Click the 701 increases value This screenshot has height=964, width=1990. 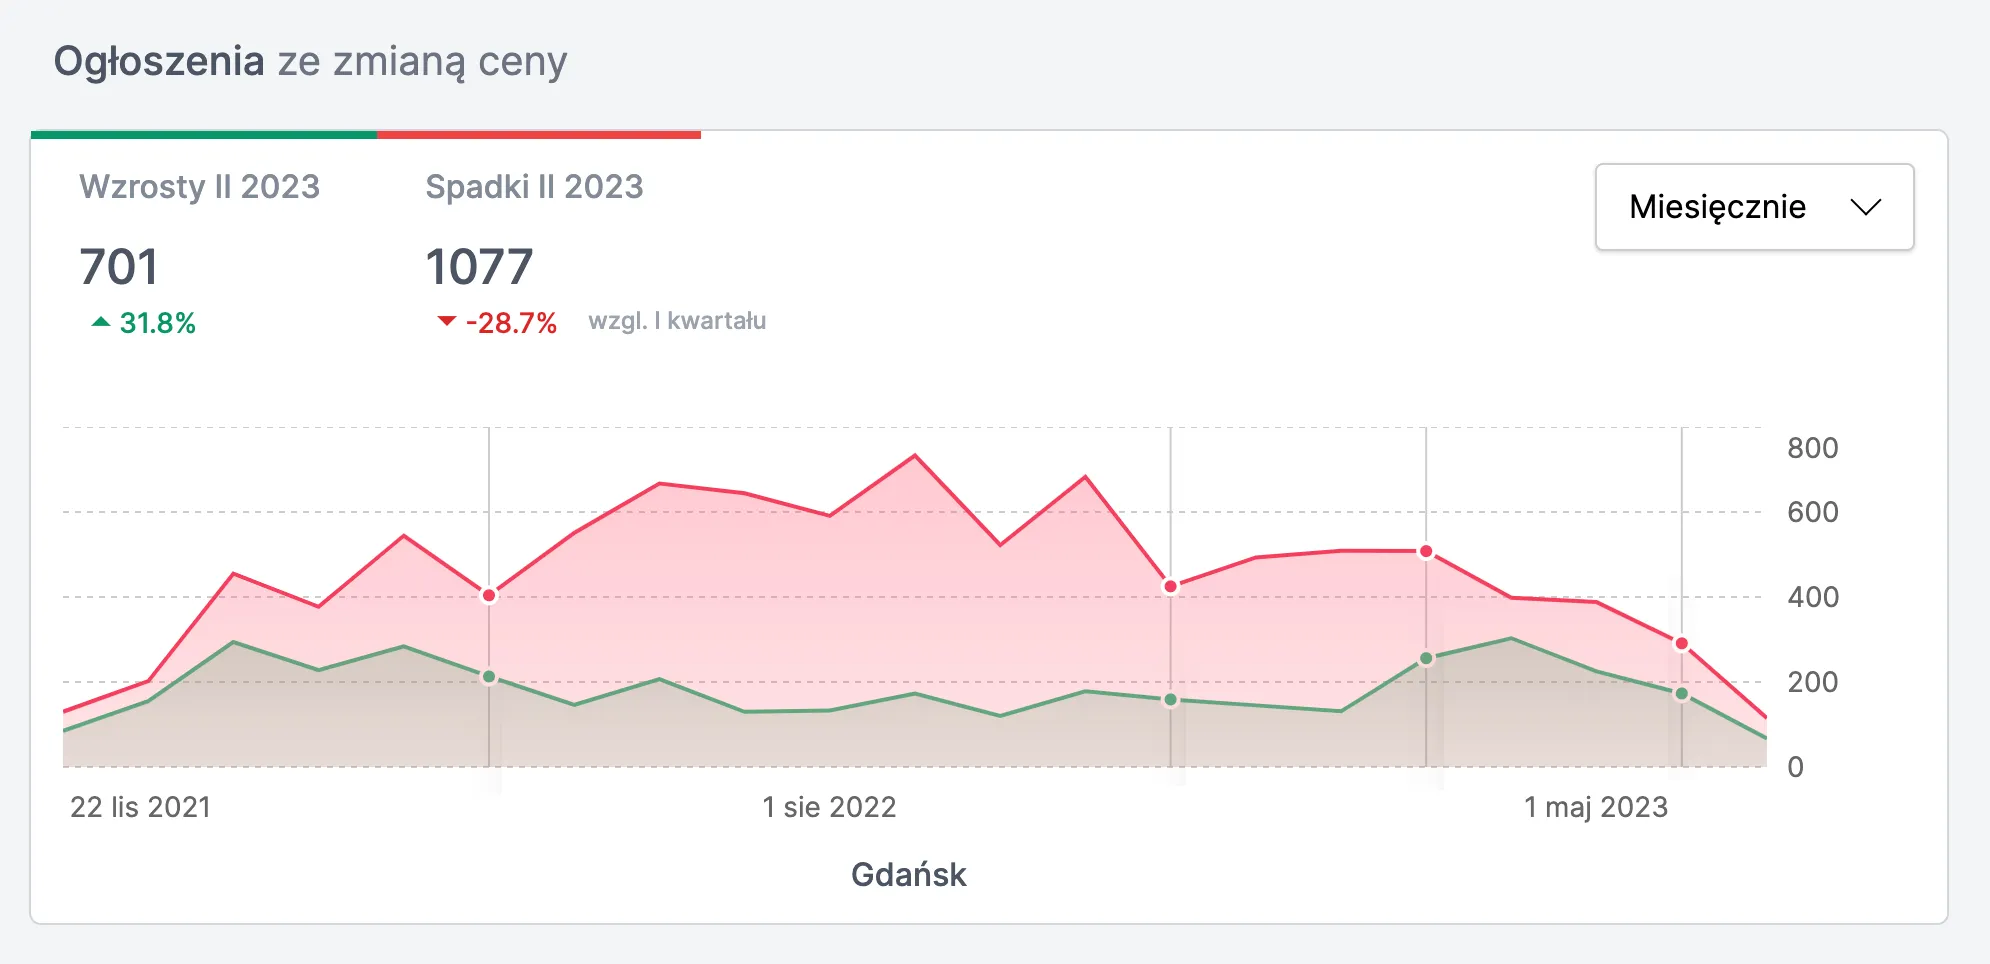tap(118, 267)
